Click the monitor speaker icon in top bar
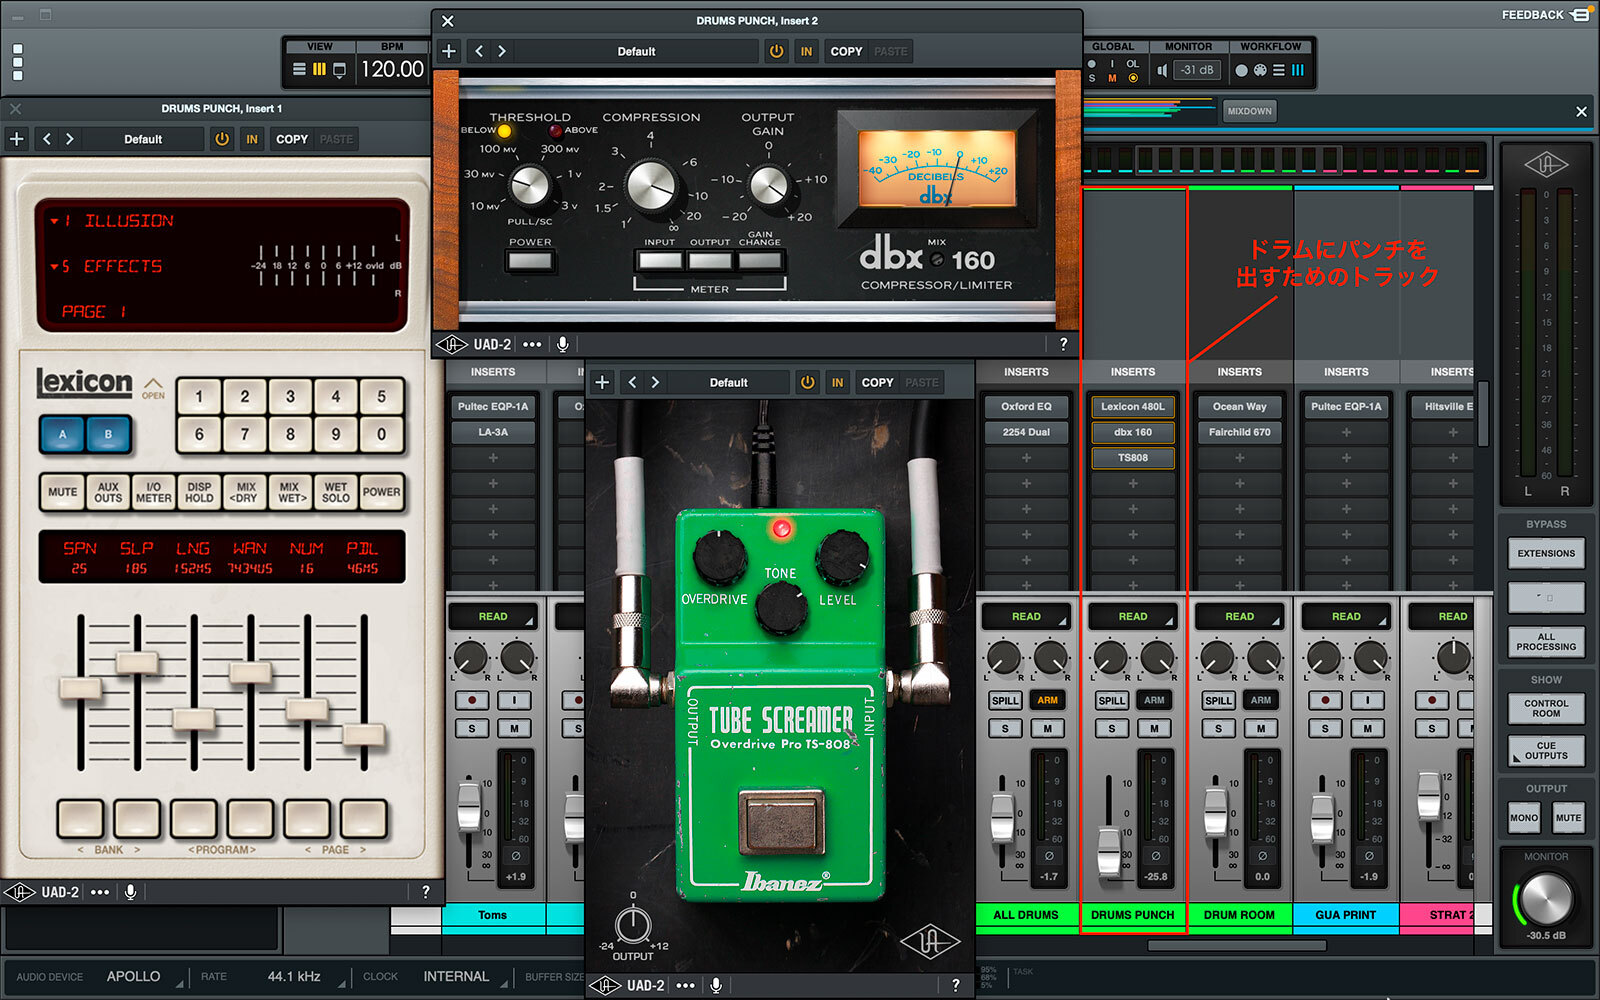The height and width of the screenshot is (1000, 1600). tap(1162, 70)
